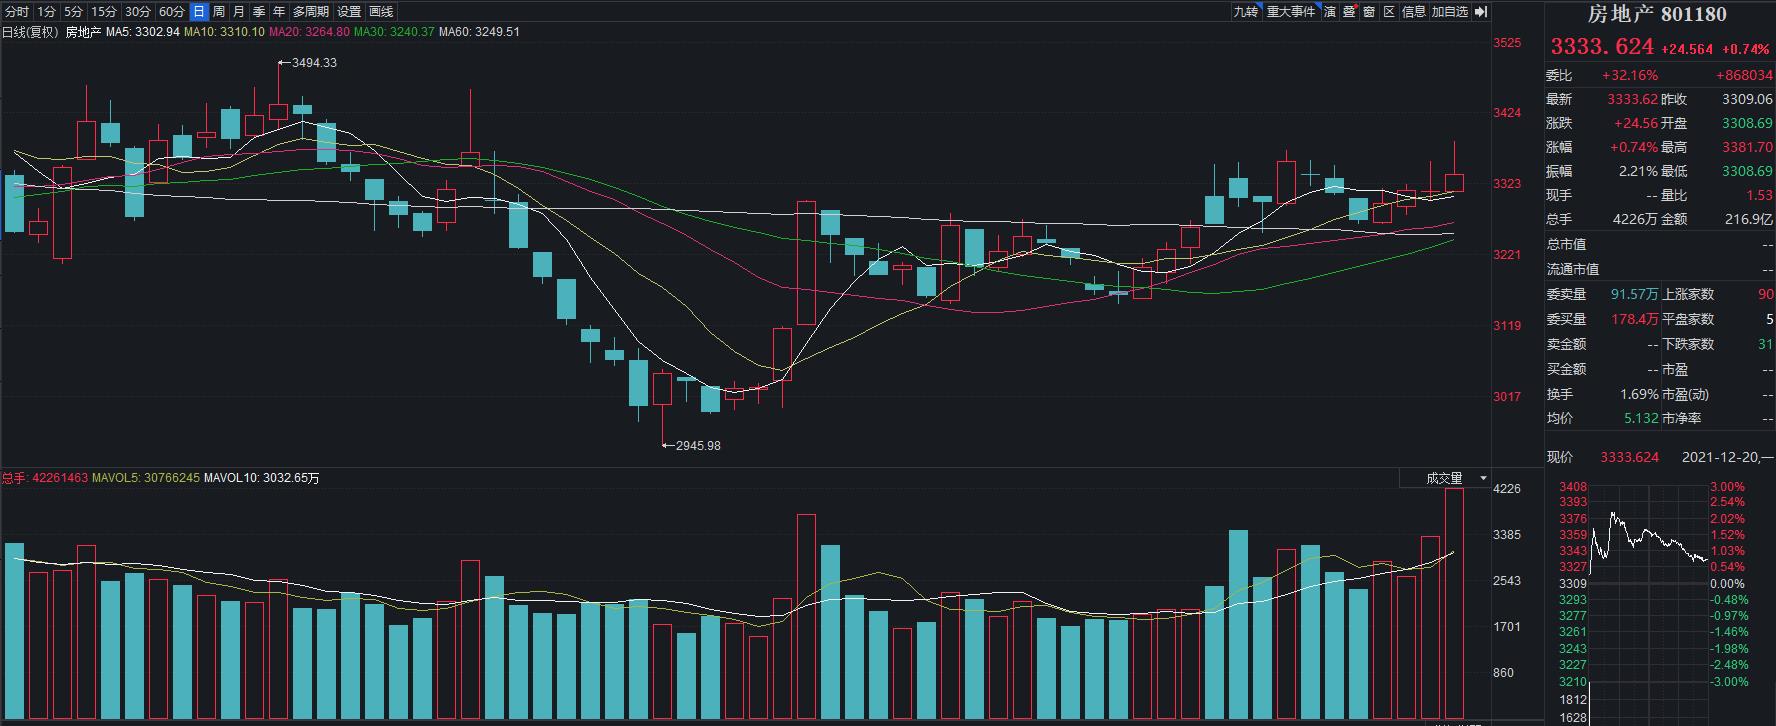Image resolution: width=1776 pixels, height=726 pixels.
Task: Open the 画线 drawing tools
Action: point(381,12)
